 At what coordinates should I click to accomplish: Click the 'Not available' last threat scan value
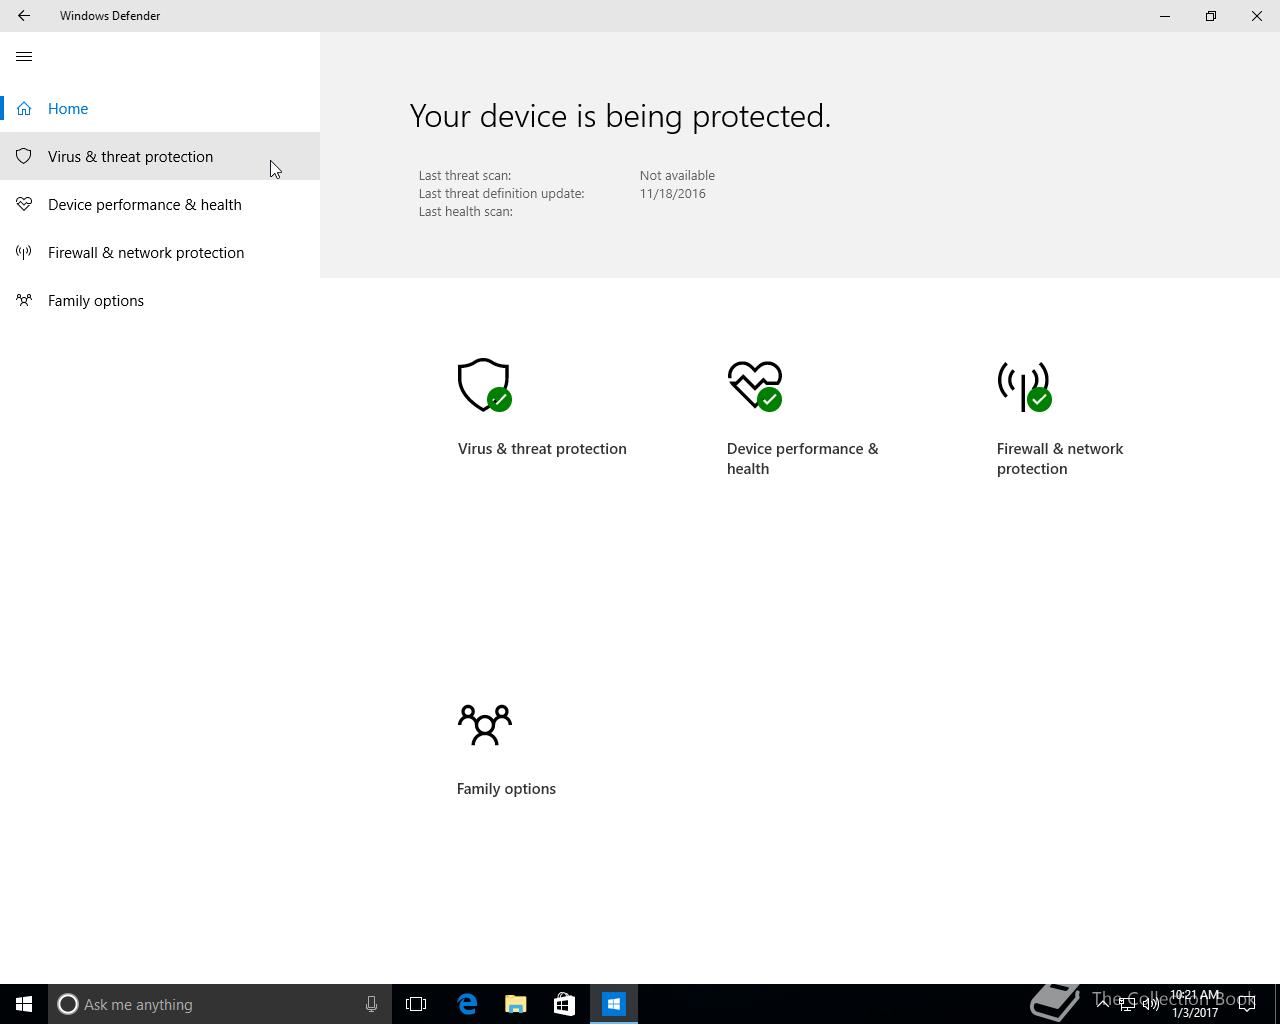point(677,176)
